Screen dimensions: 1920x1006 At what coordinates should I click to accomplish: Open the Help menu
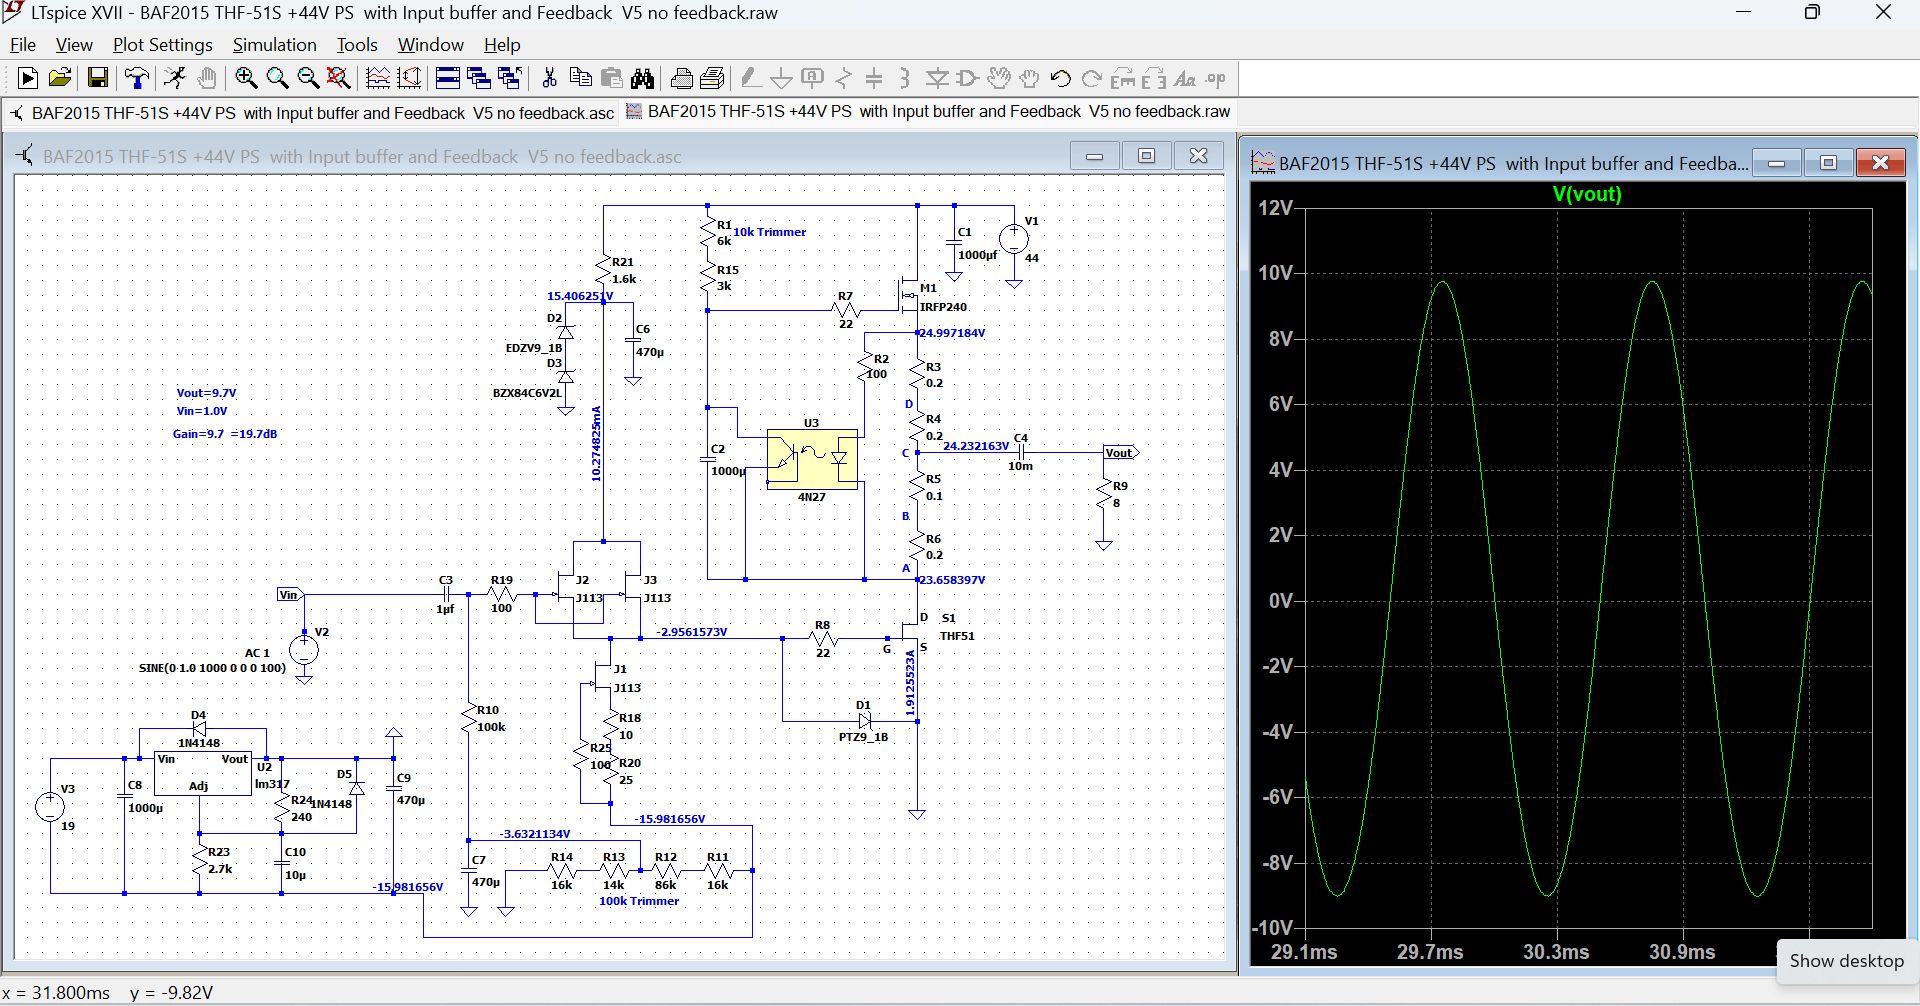point(502,45)
